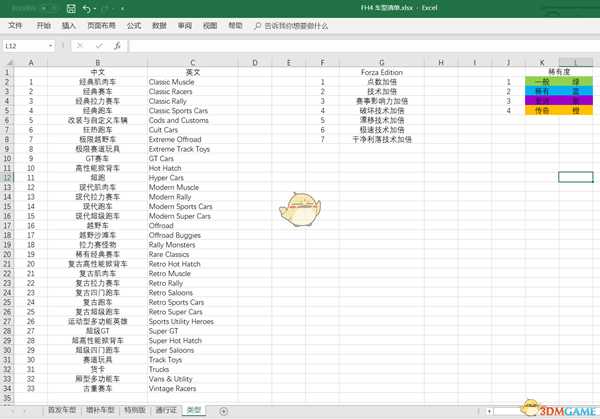Switch to the 插入 ribbon tab
This screenshot has height=419, width=600.
(x=68, y=26)
